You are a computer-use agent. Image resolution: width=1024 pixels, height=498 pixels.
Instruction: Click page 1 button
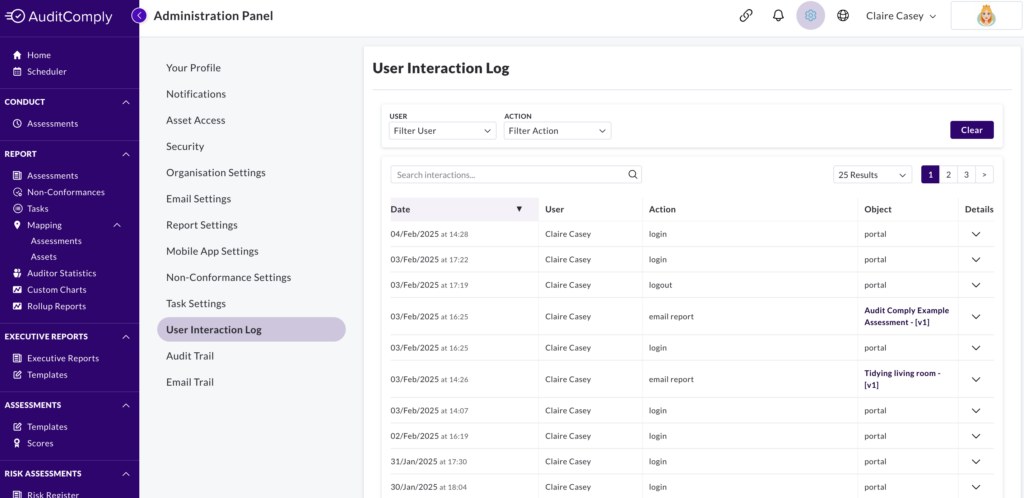pyautogui.click(x=930, y=175)
